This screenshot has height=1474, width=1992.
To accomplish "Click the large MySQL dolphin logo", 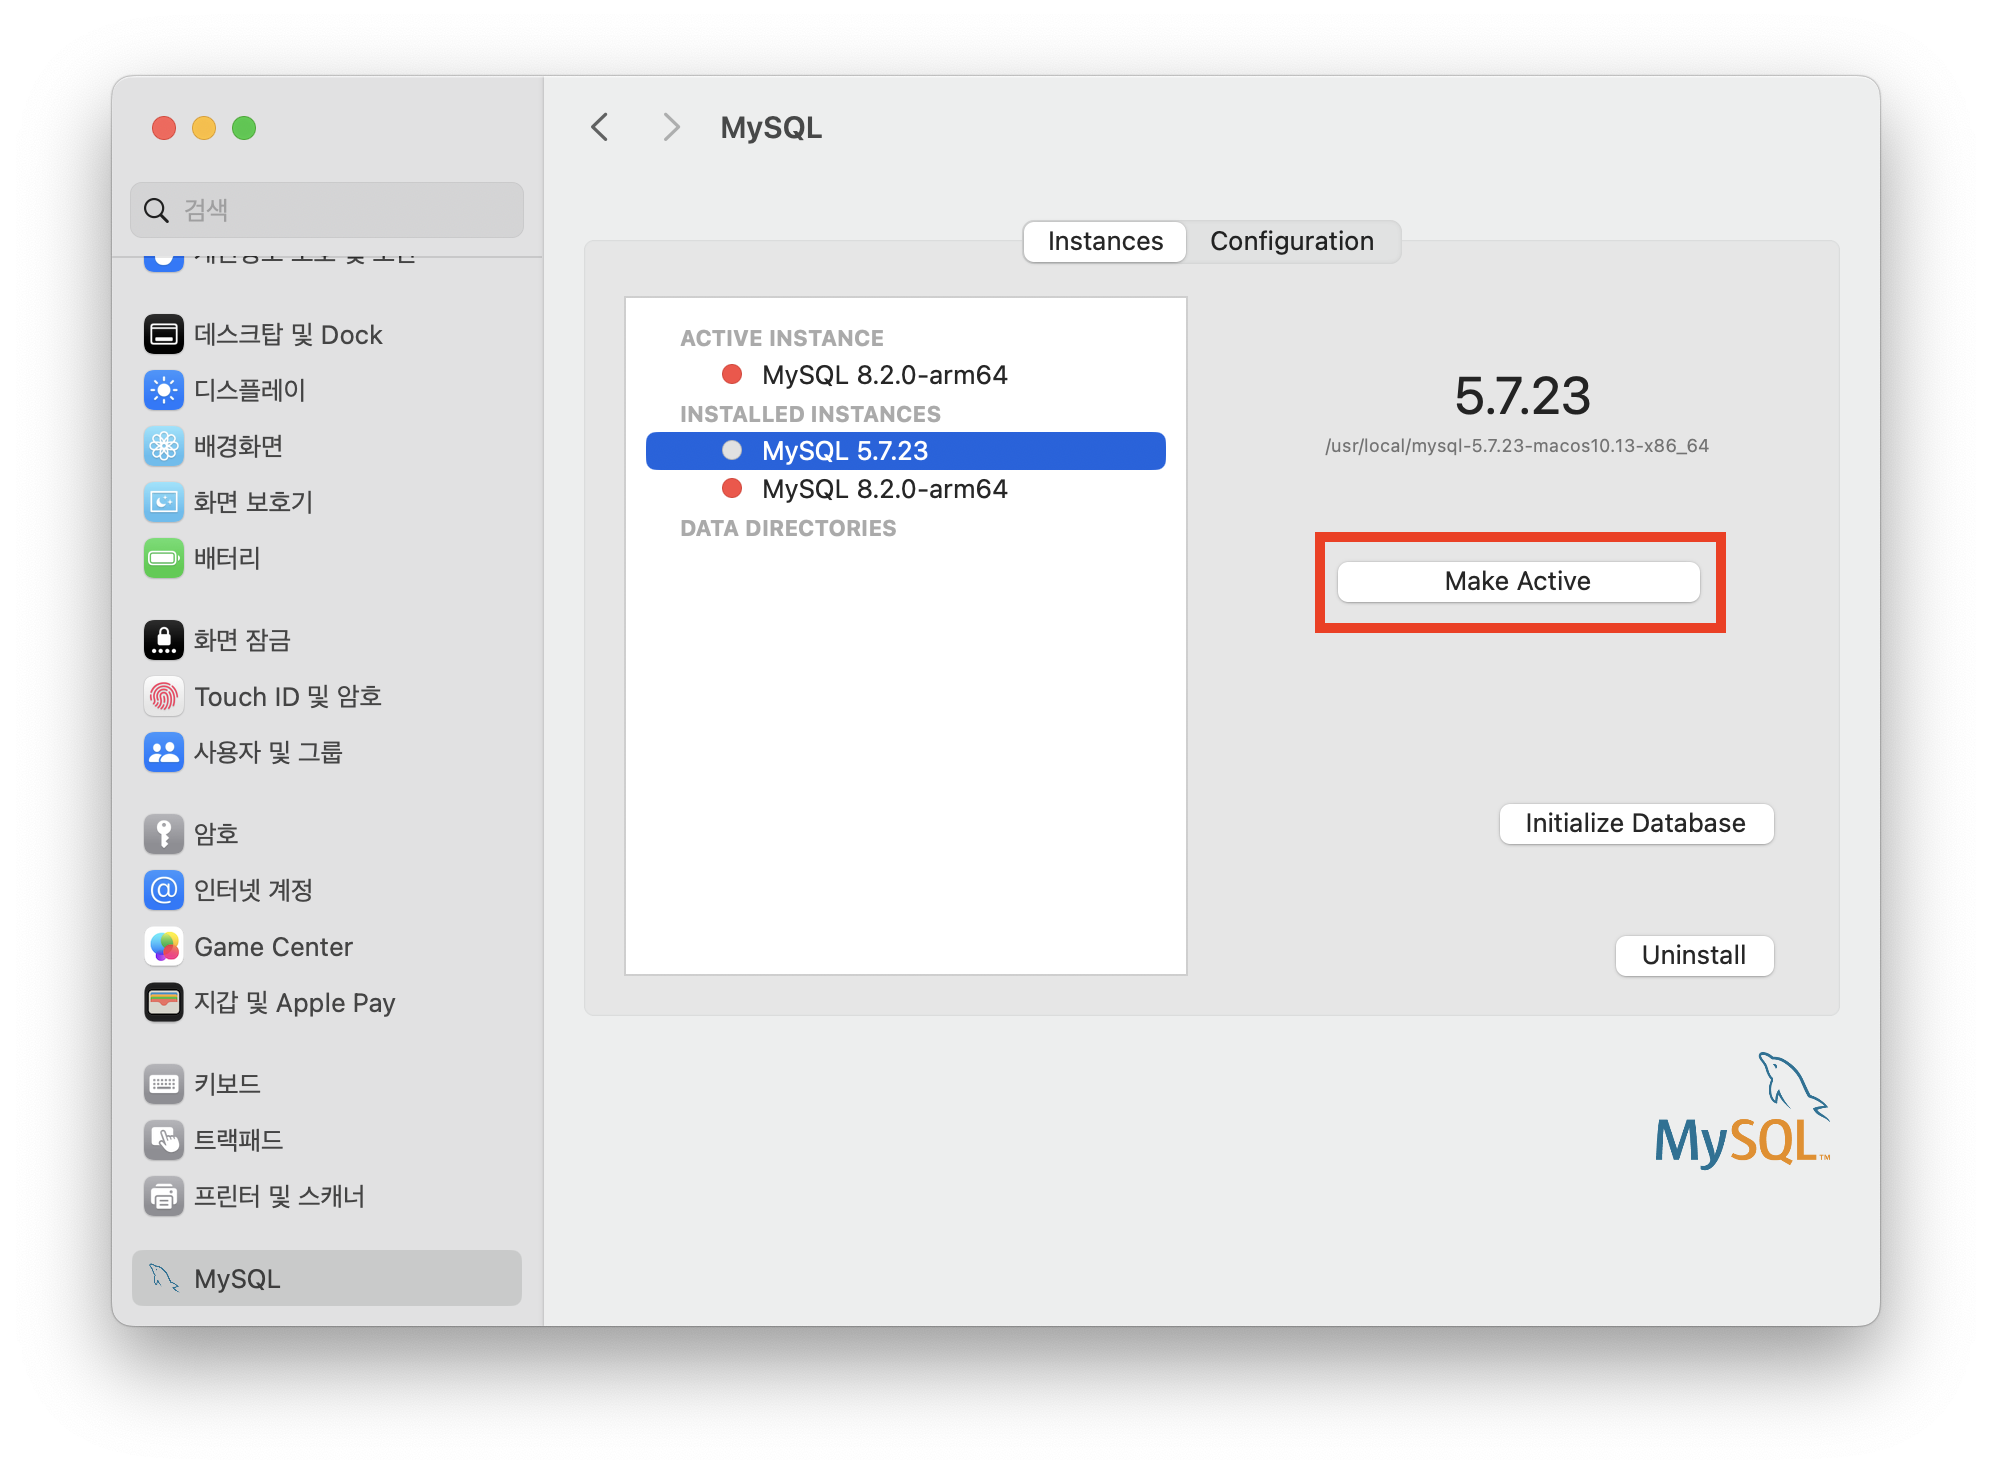I will click(x=1742, y=1110).
